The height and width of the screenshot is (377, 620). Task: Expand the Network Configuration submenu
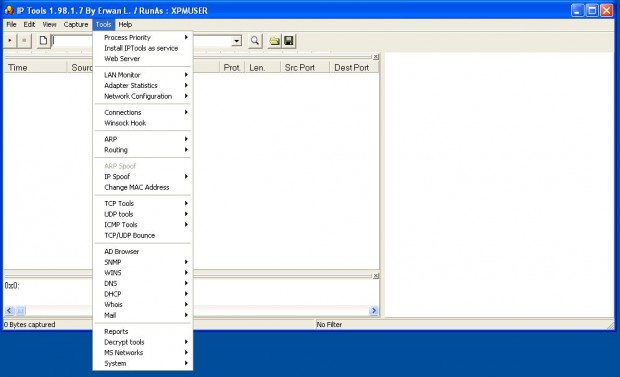pyautogui.click(x=143, y=96)
